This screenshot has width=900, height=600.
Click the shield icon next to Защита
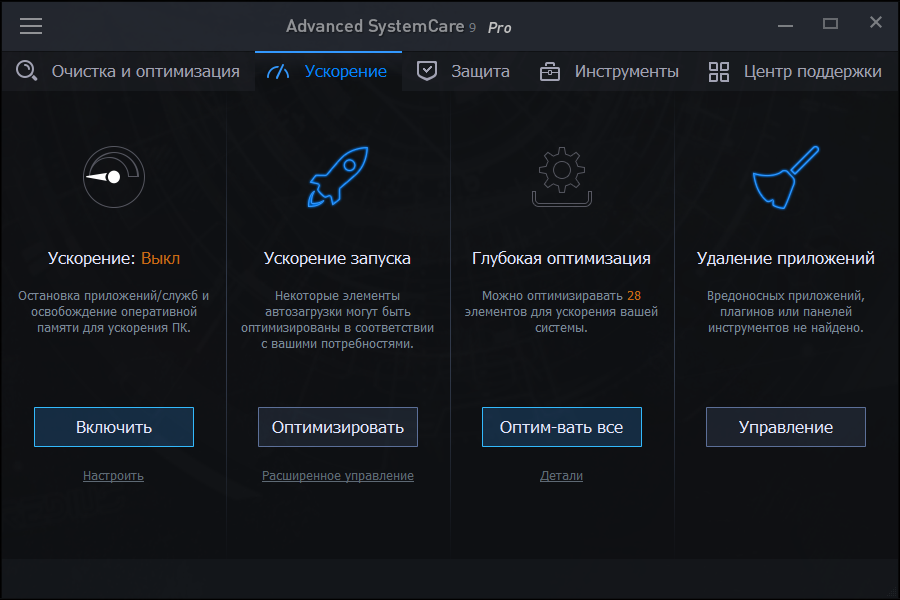426,71
